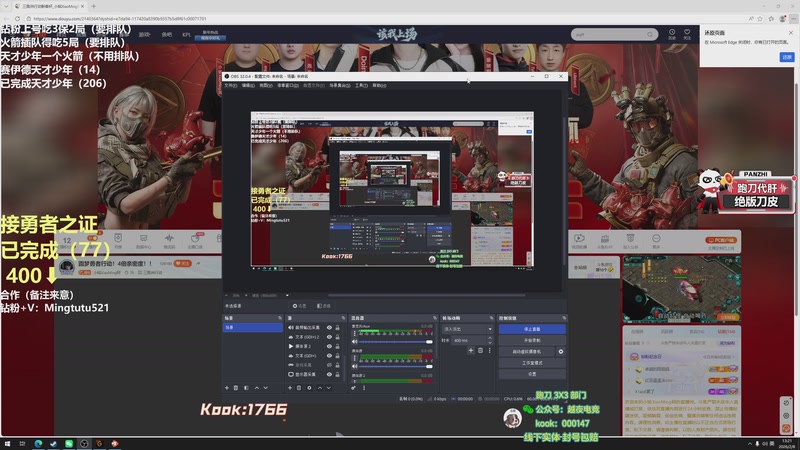Delete selected scene with Scenes trash icon
This screenshot has width=800, height=450.
point(236,388)
